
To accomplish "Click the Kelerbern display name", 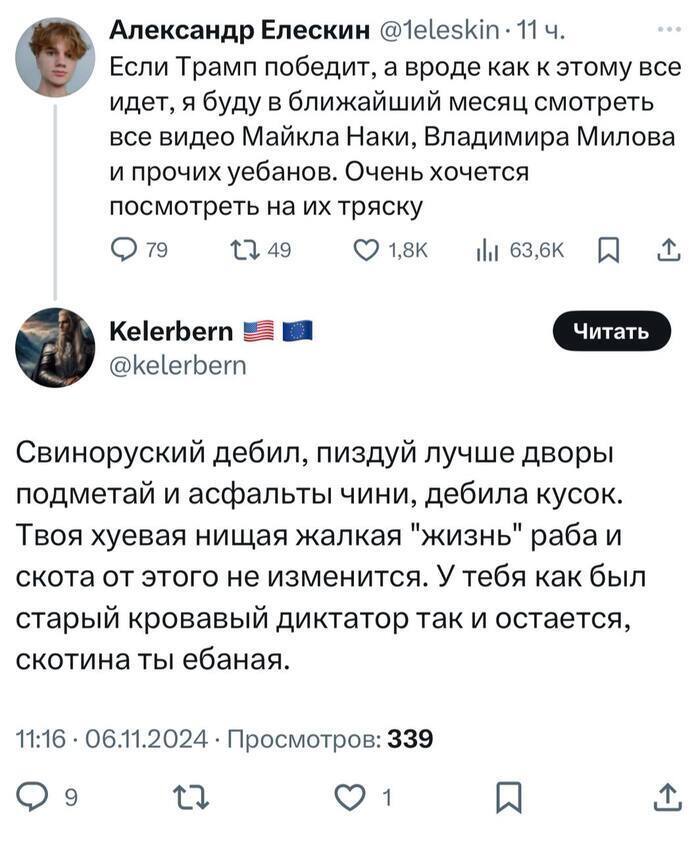I will [168, 332].
